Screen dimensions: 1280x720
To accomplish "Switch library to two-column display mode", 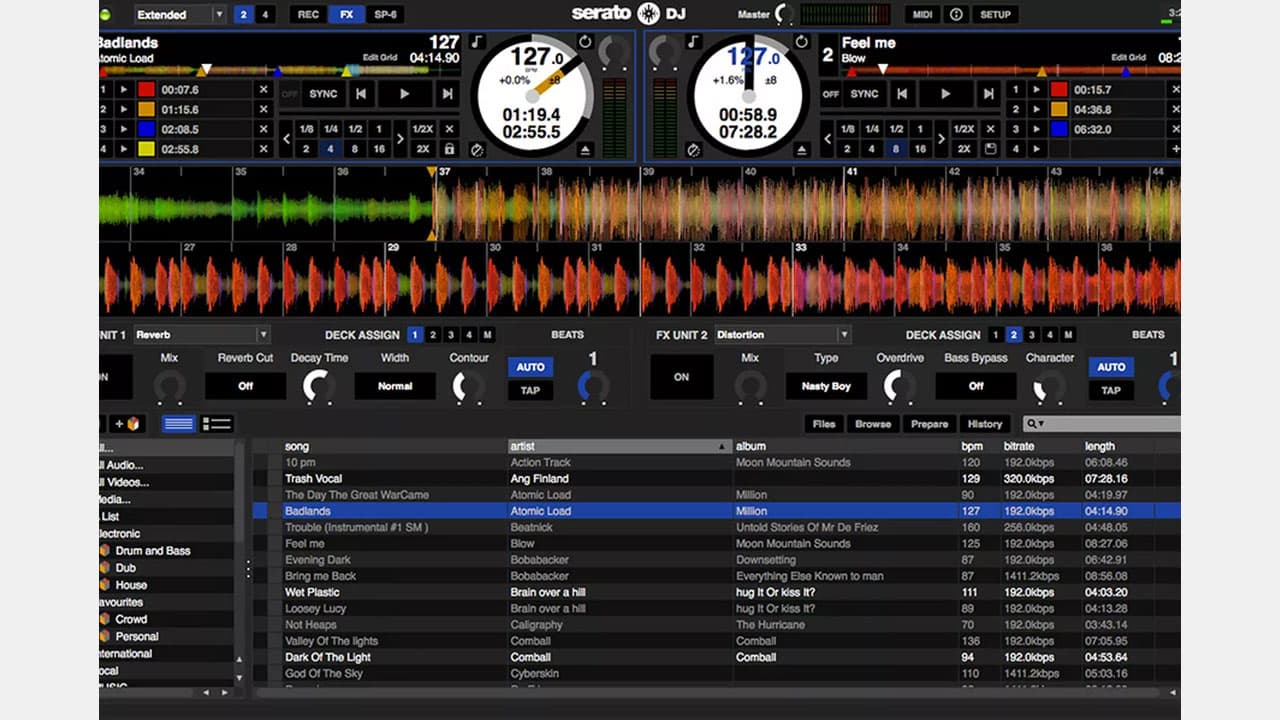I will click(217, 423).
